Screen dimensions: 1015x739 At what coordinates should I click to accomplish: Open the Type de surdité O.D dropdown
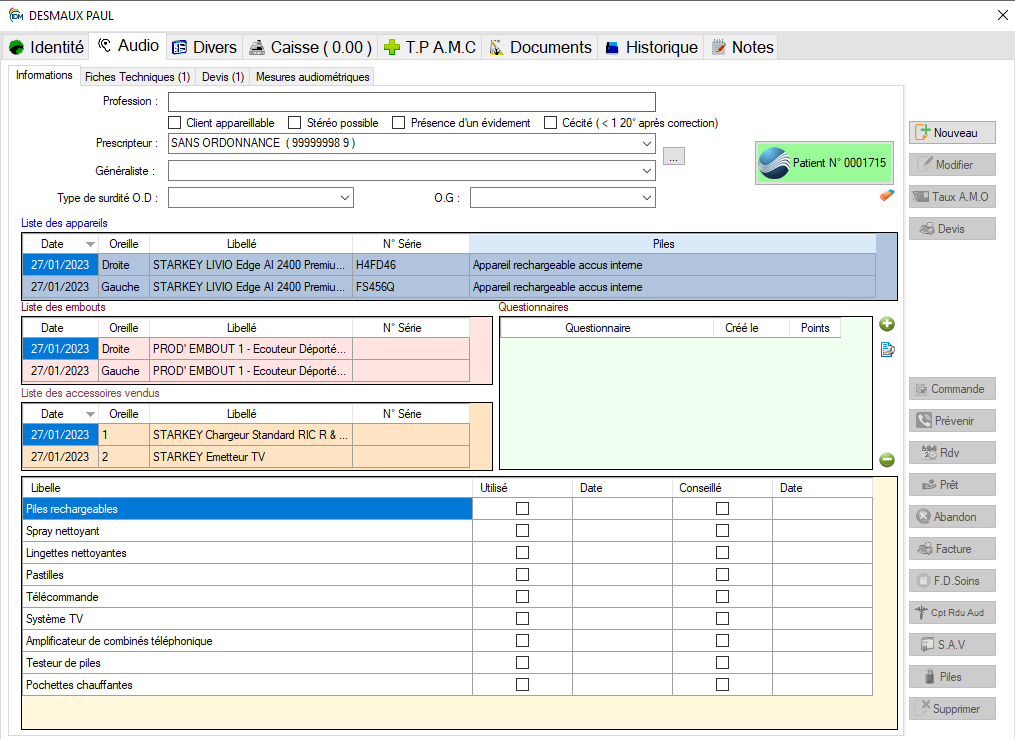345,198
